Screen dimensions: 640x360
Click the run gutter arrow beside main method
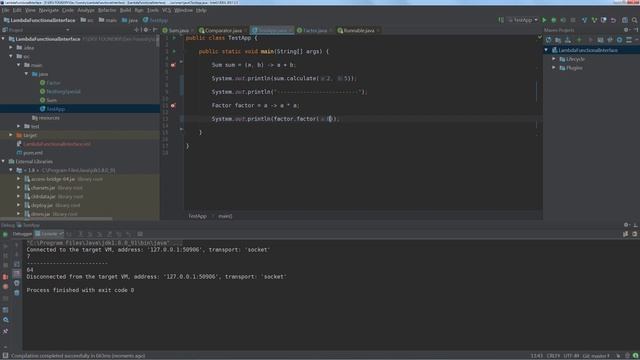tap(174, 51)
